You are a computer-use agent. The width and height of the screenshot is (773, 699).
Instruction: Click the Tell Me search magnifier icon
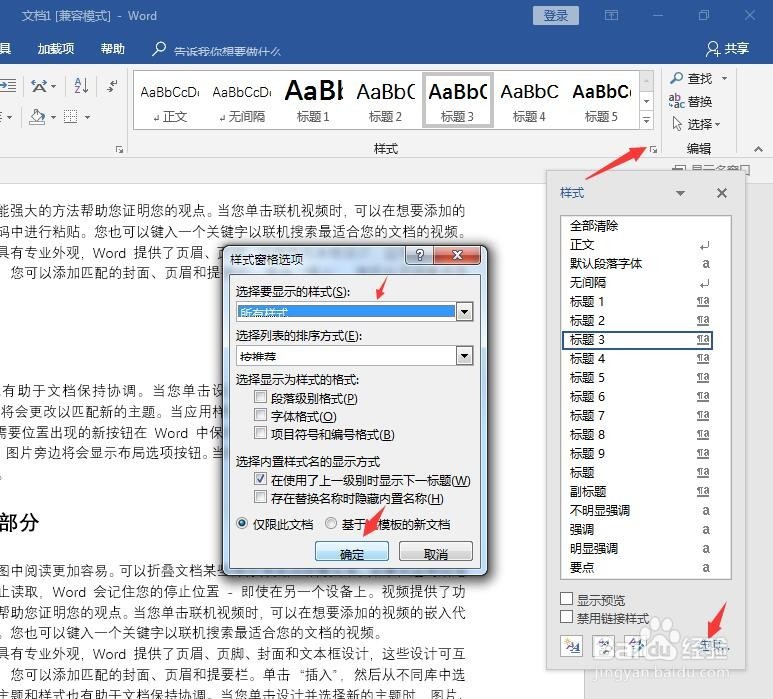tap(159, 48)
